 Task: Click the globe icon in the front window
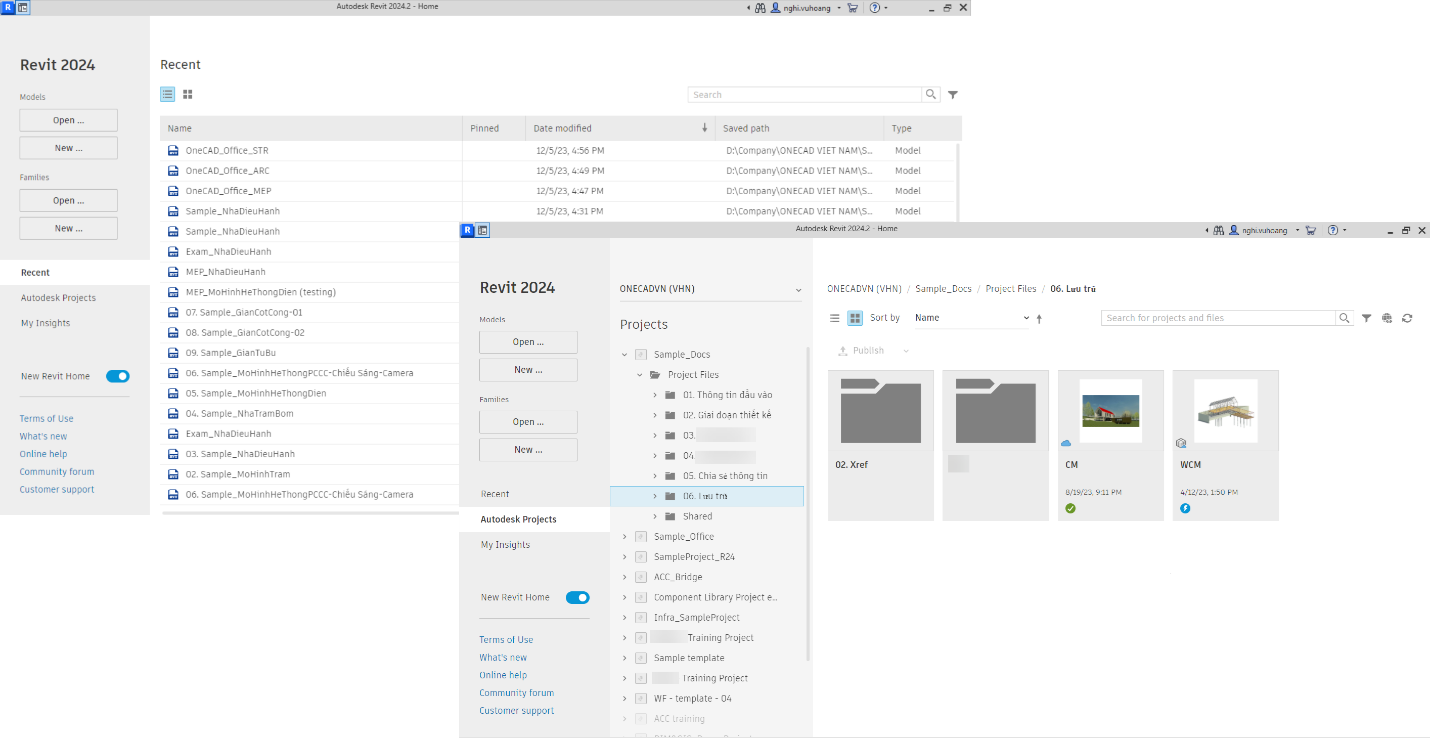click(1387, 318)
